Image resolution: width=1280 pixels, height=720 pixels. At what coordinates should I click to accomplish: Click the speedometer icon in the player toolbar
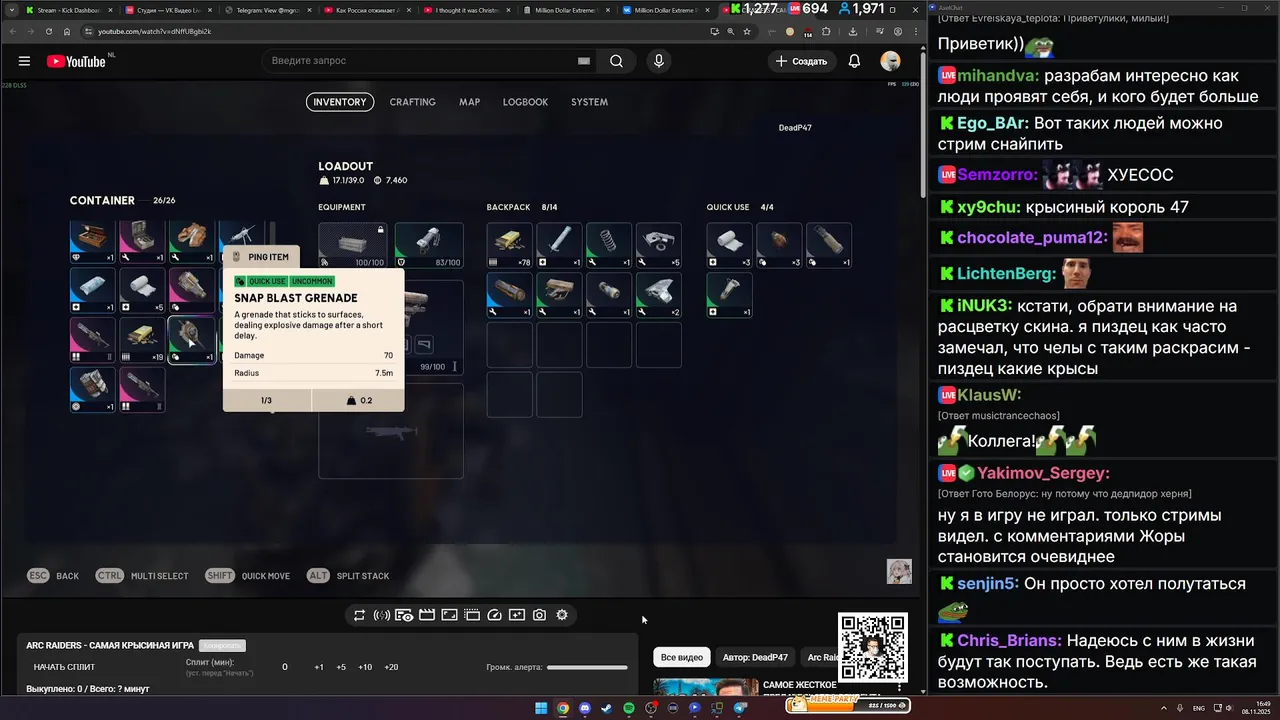coord(494,615)
